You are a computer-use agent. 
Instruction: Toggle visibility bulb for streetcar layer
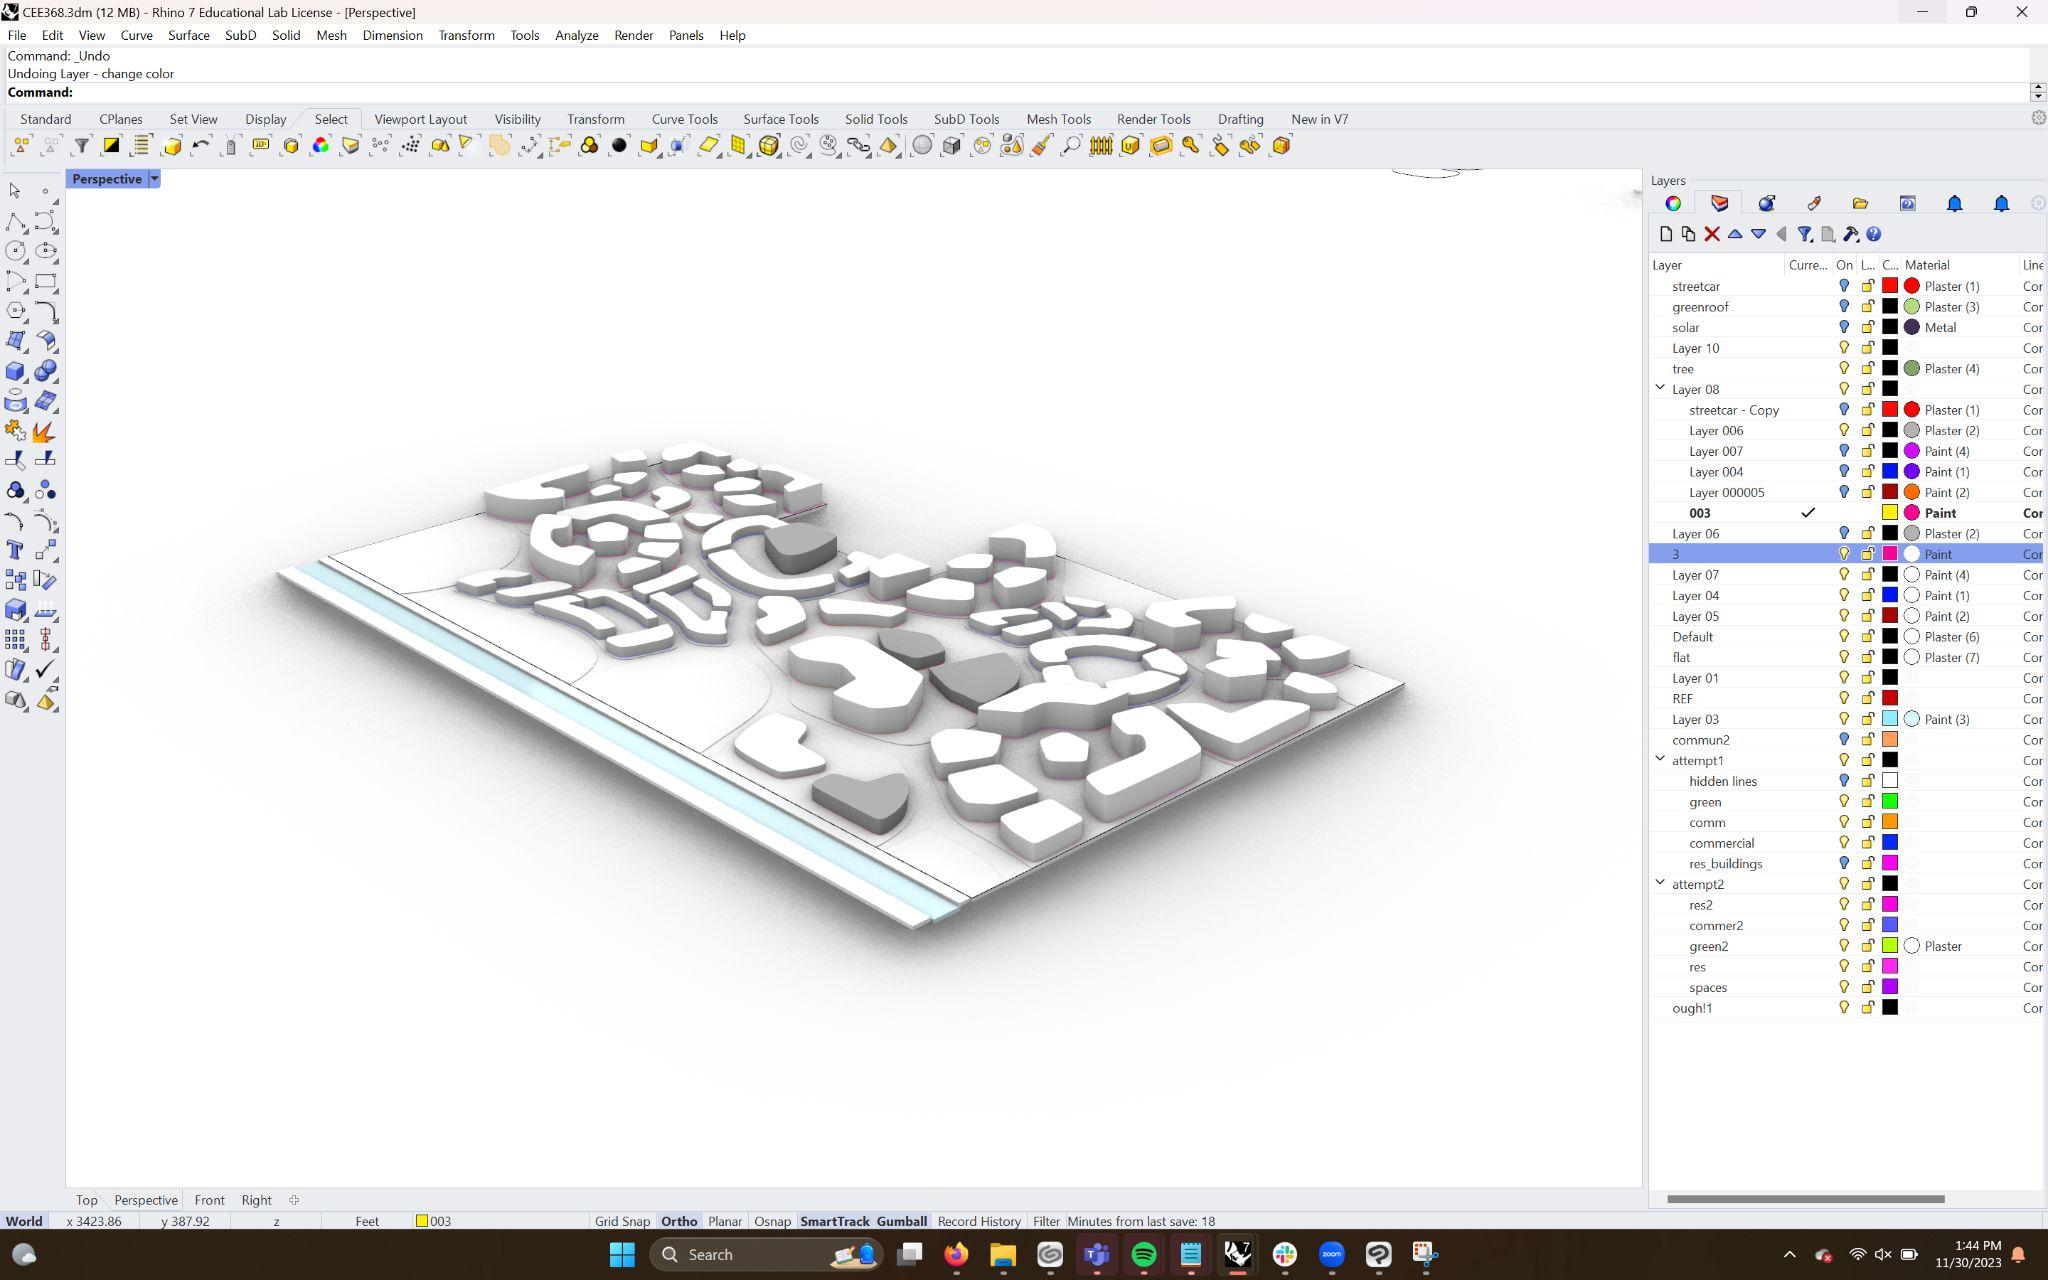pyautogui.click(x=1843, y=286)
